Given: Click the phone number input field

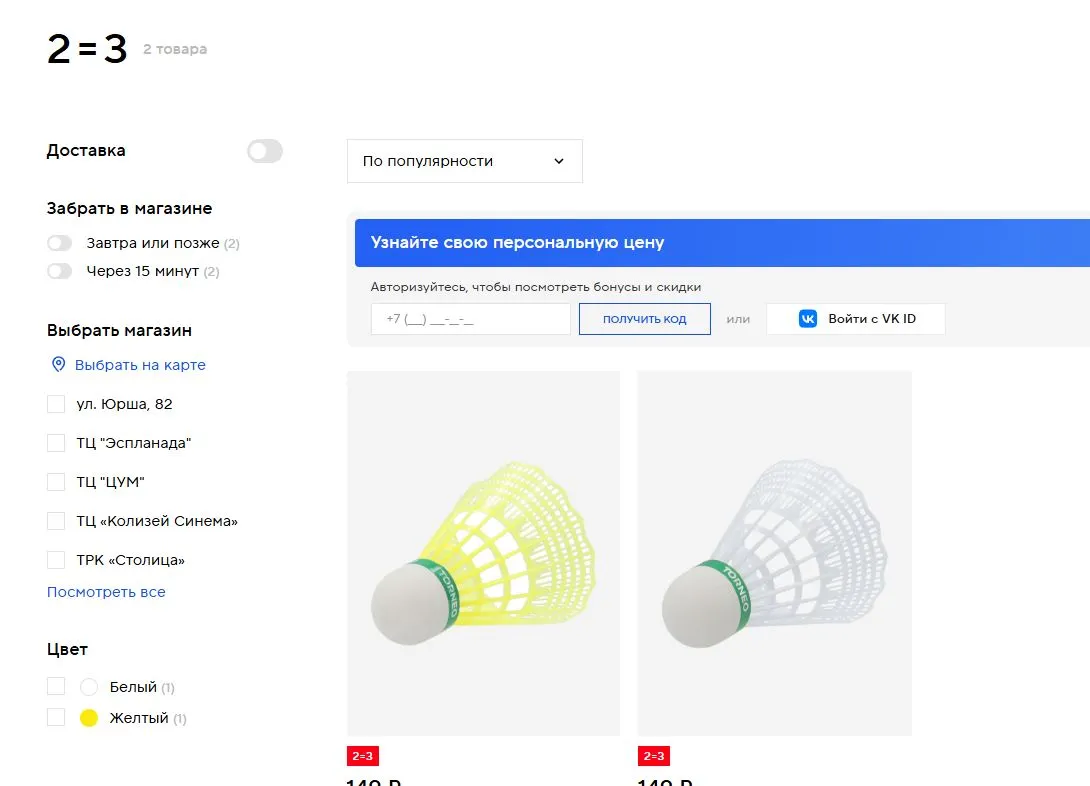Looking at the screenshot, I should 471,319.
